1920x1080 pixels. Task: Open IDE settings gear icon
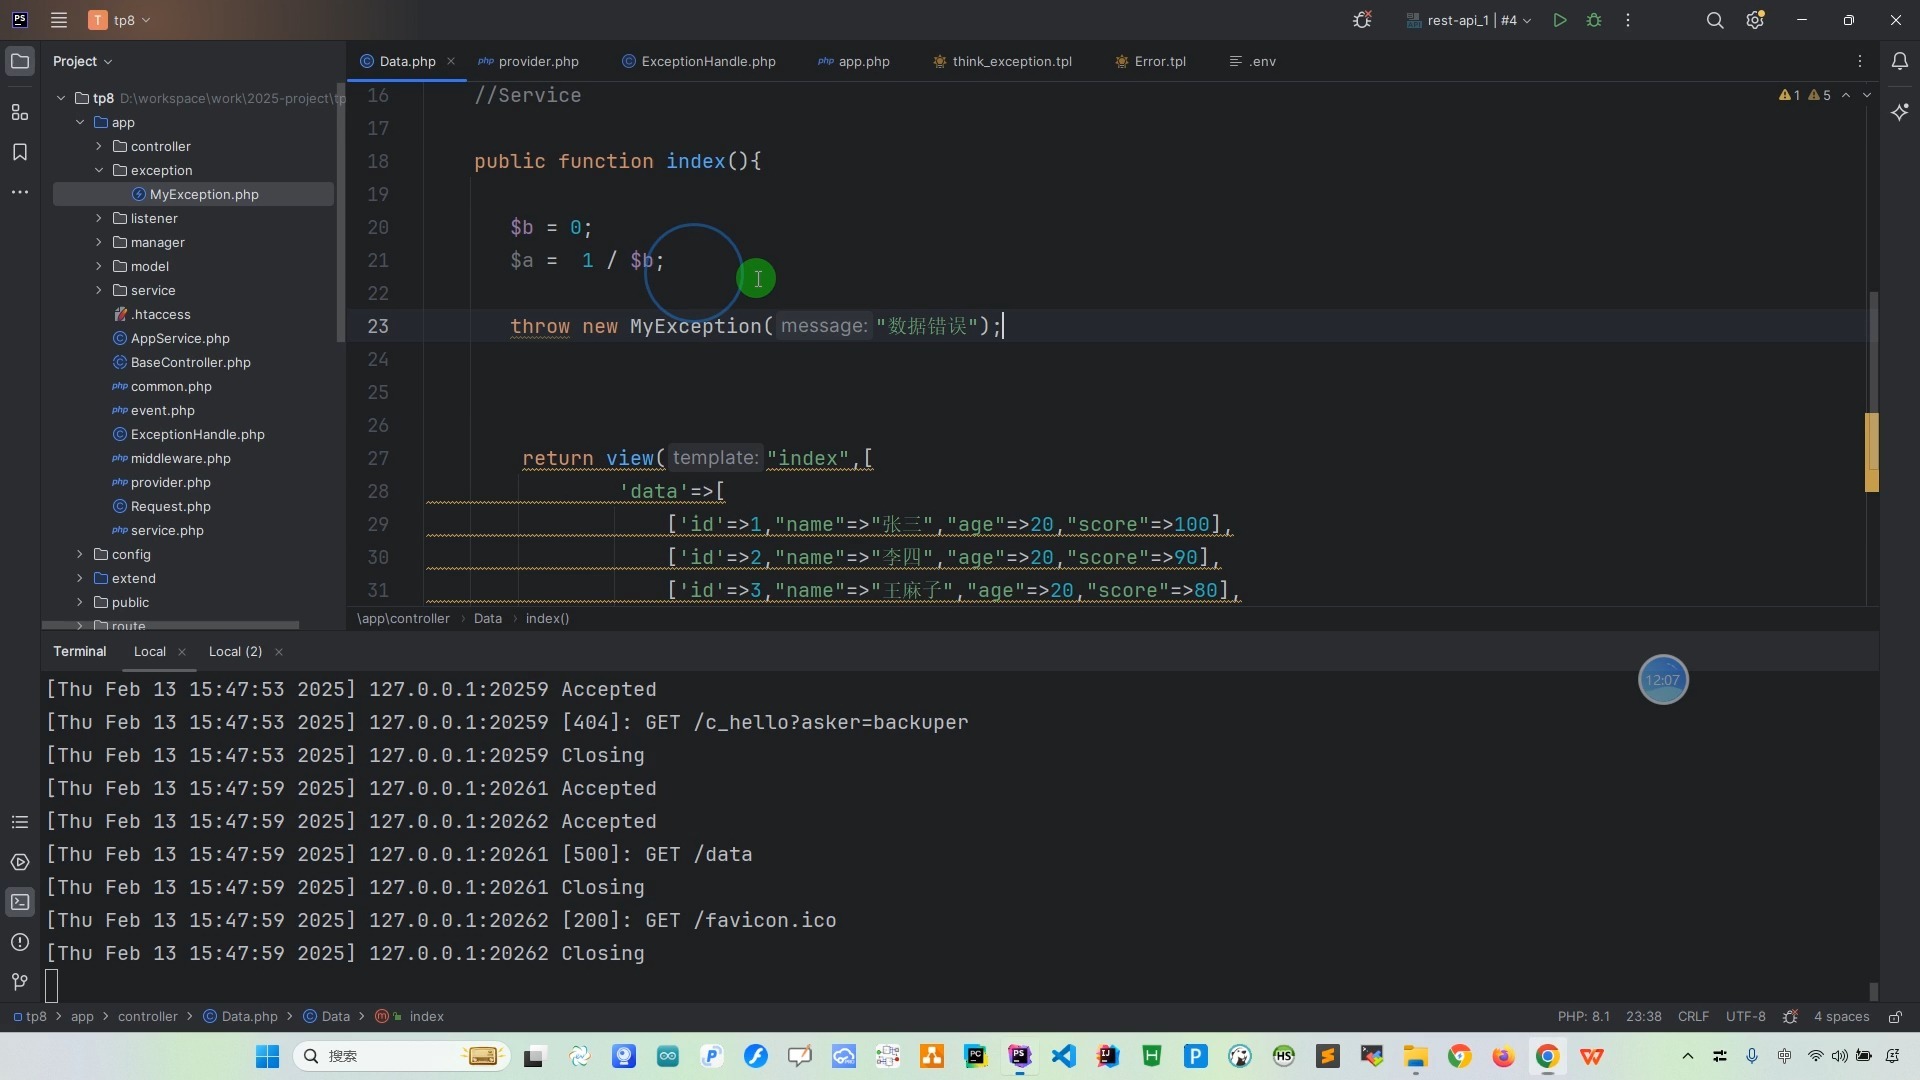point(1756,20)
